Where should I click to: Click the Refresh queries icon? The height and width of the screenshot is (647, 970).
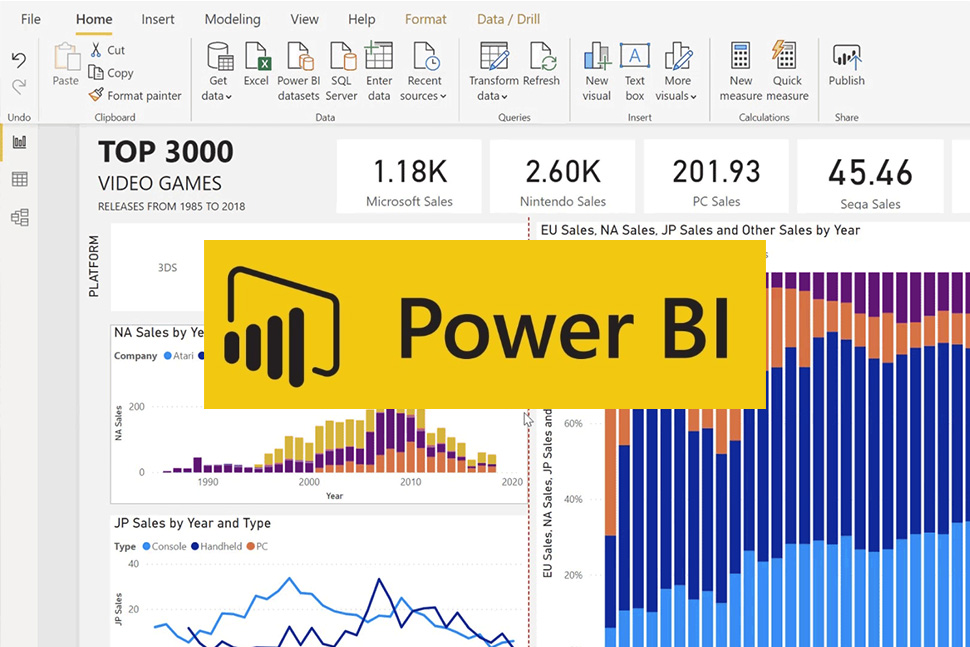point(541,57)
